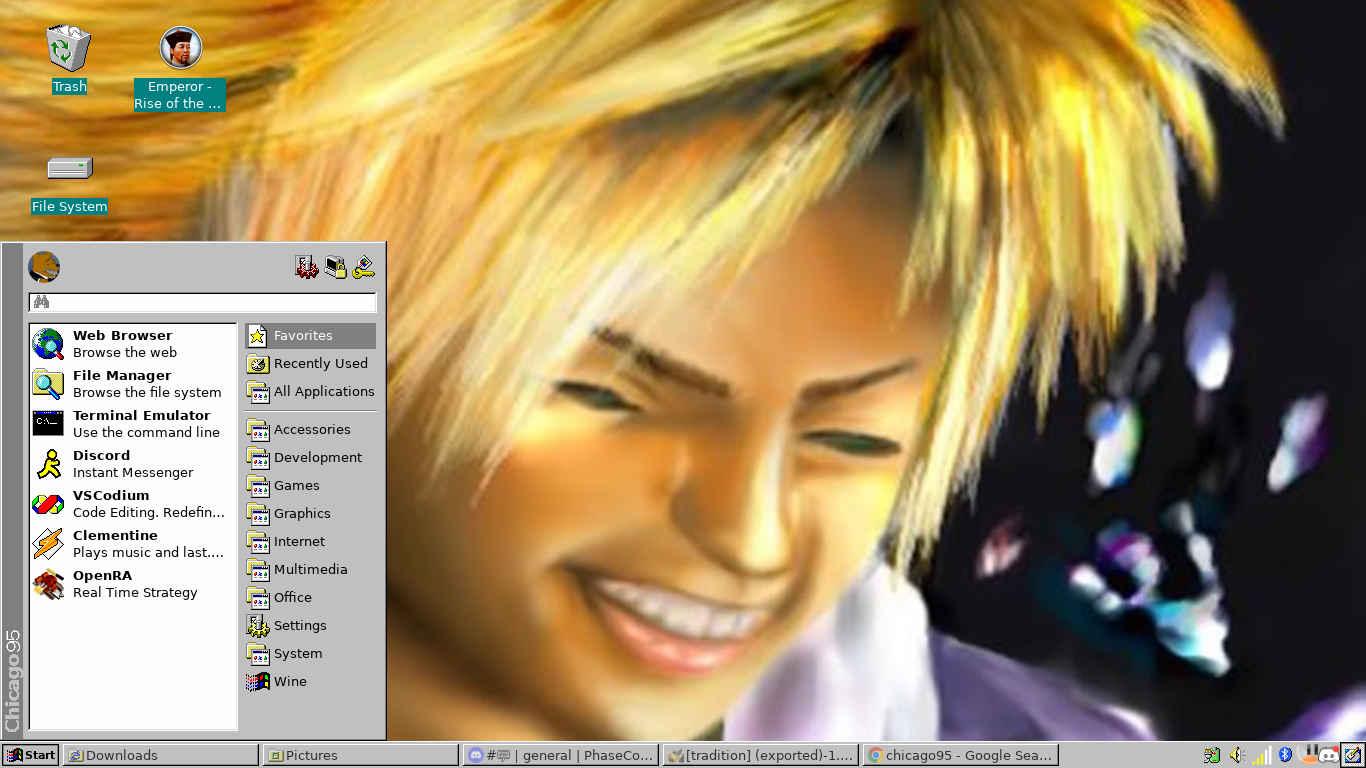Switch to [tradition] (exported) taskbar window
The image size is (1366, 768).
coord(760,755)
